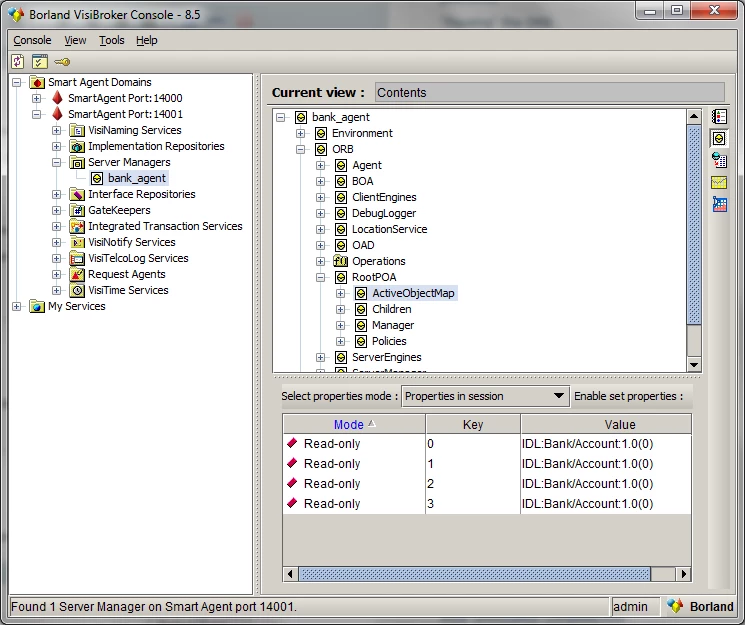Click the Implementation Repositories icon
745x625 pixels.
[77, 146]
